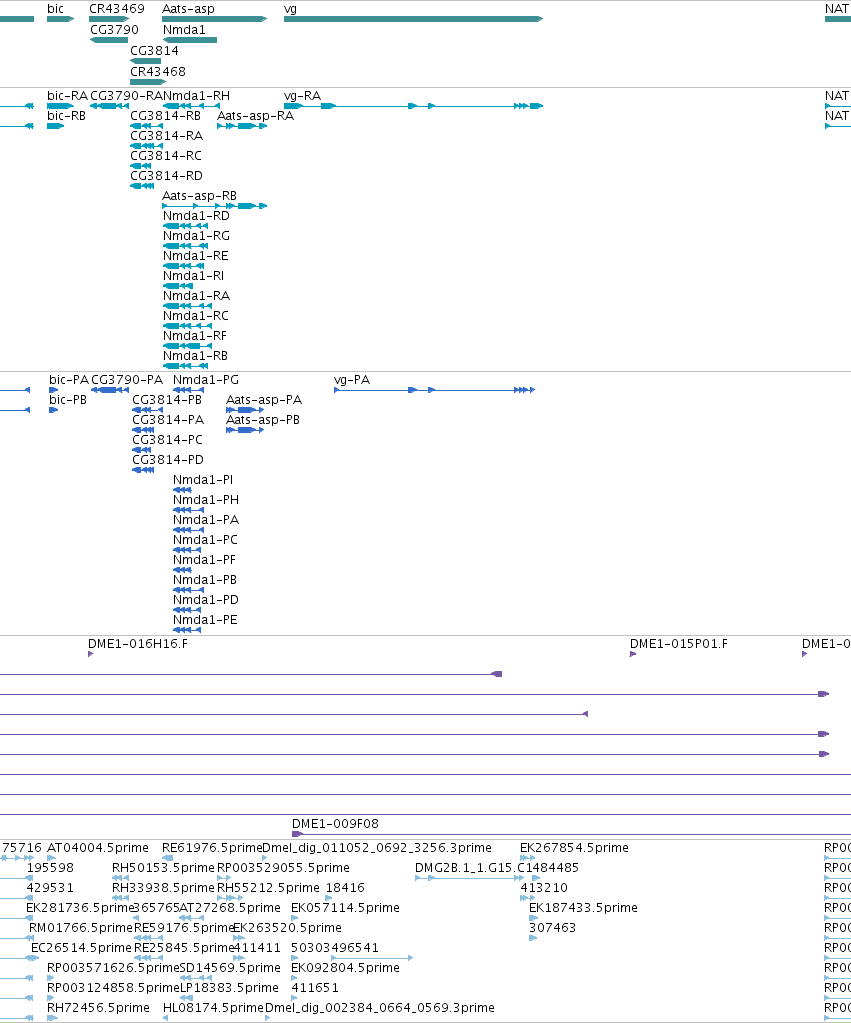This screenshot has width=851, height=1023.
Task: Select transcript Nmda1-RI
Action: coord(178,286)
